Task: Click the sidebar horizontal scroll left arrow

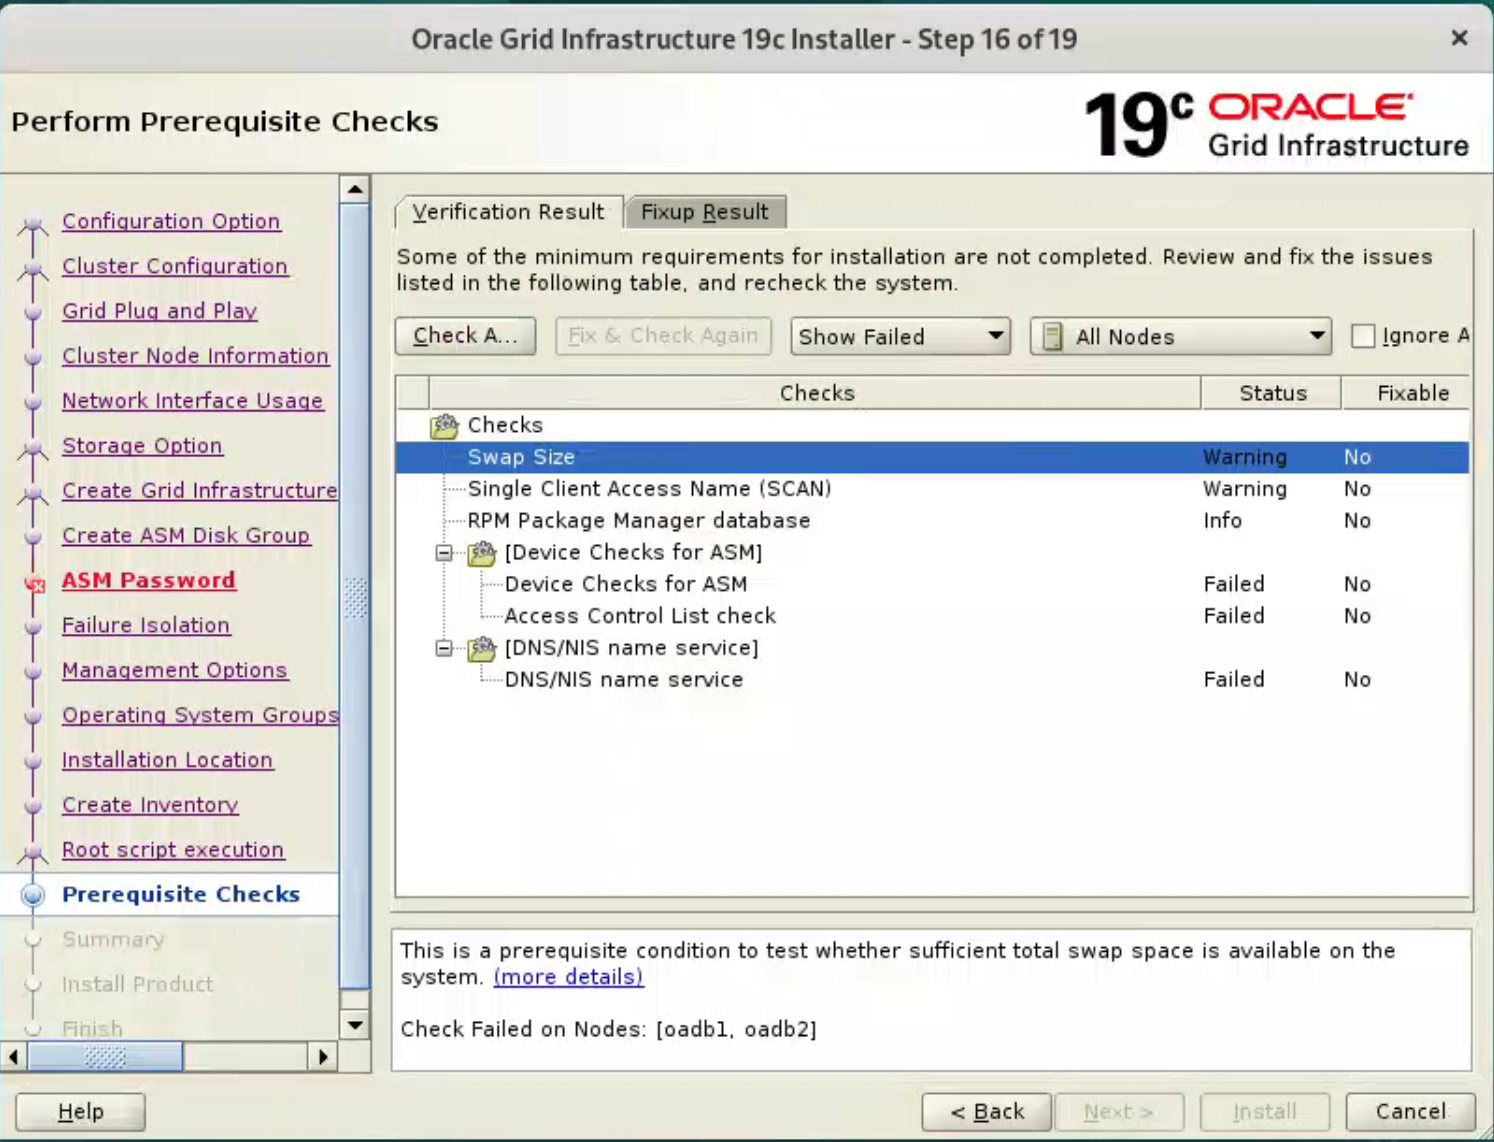Action: tap(14, 1057)
